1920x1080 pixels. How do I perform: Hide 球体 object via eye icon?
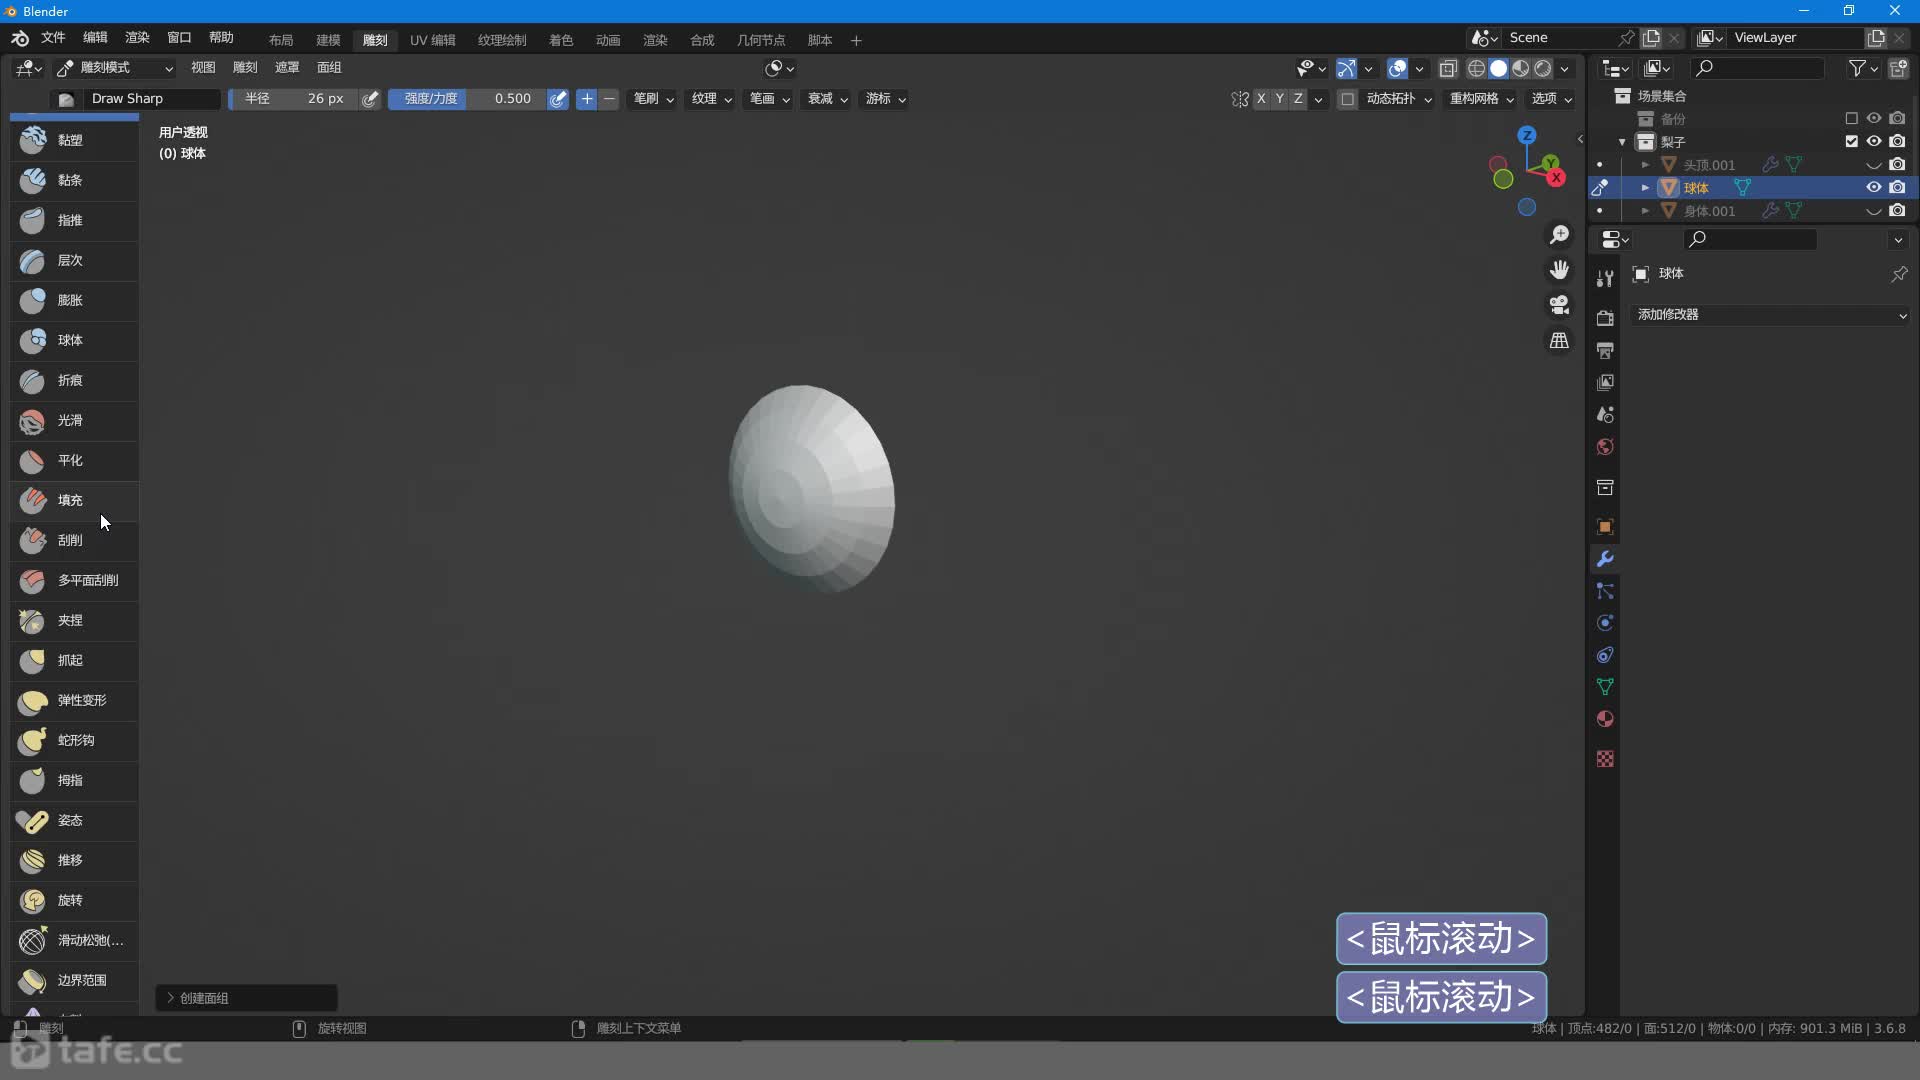pos(1874,187)
